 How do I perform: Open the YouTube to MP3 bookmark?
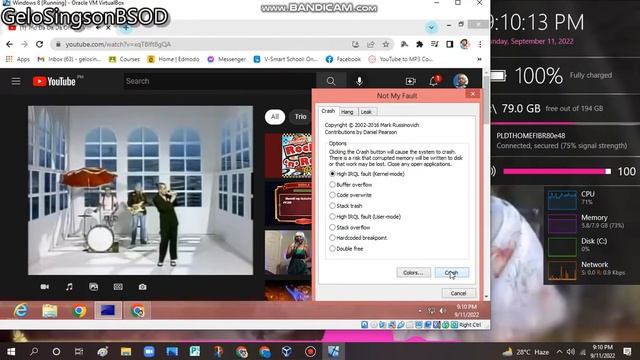(x=400, y=59)
